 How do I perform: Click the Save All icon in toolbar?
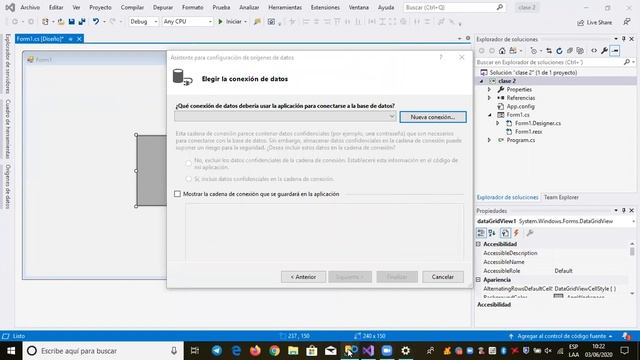tap(82, 22)
